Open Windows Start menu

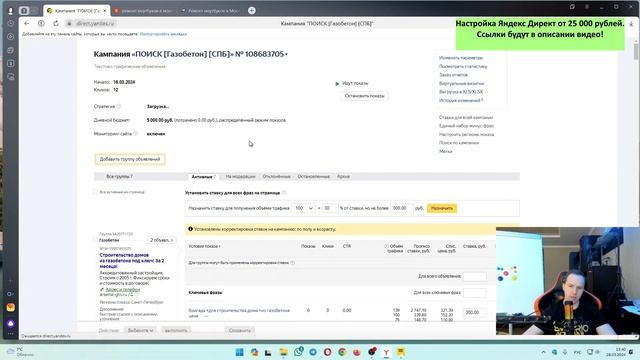click(x=240, y=352)
